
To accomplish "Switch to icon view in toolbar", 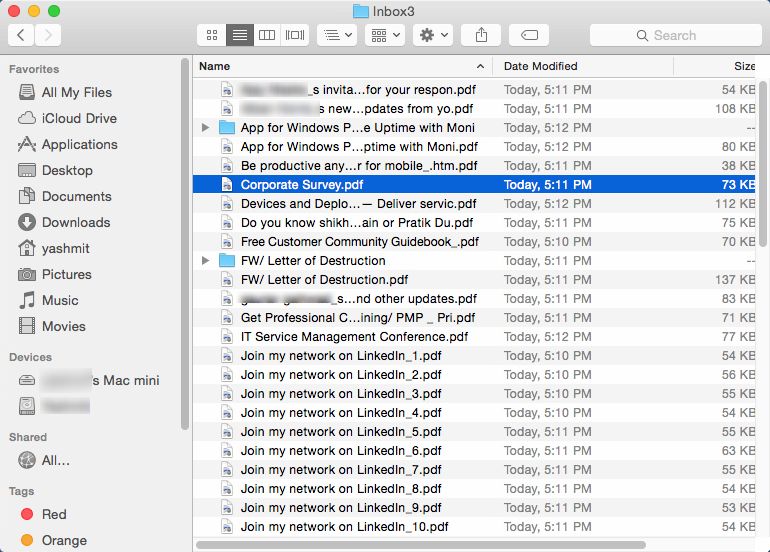I will tap(211, 35).
